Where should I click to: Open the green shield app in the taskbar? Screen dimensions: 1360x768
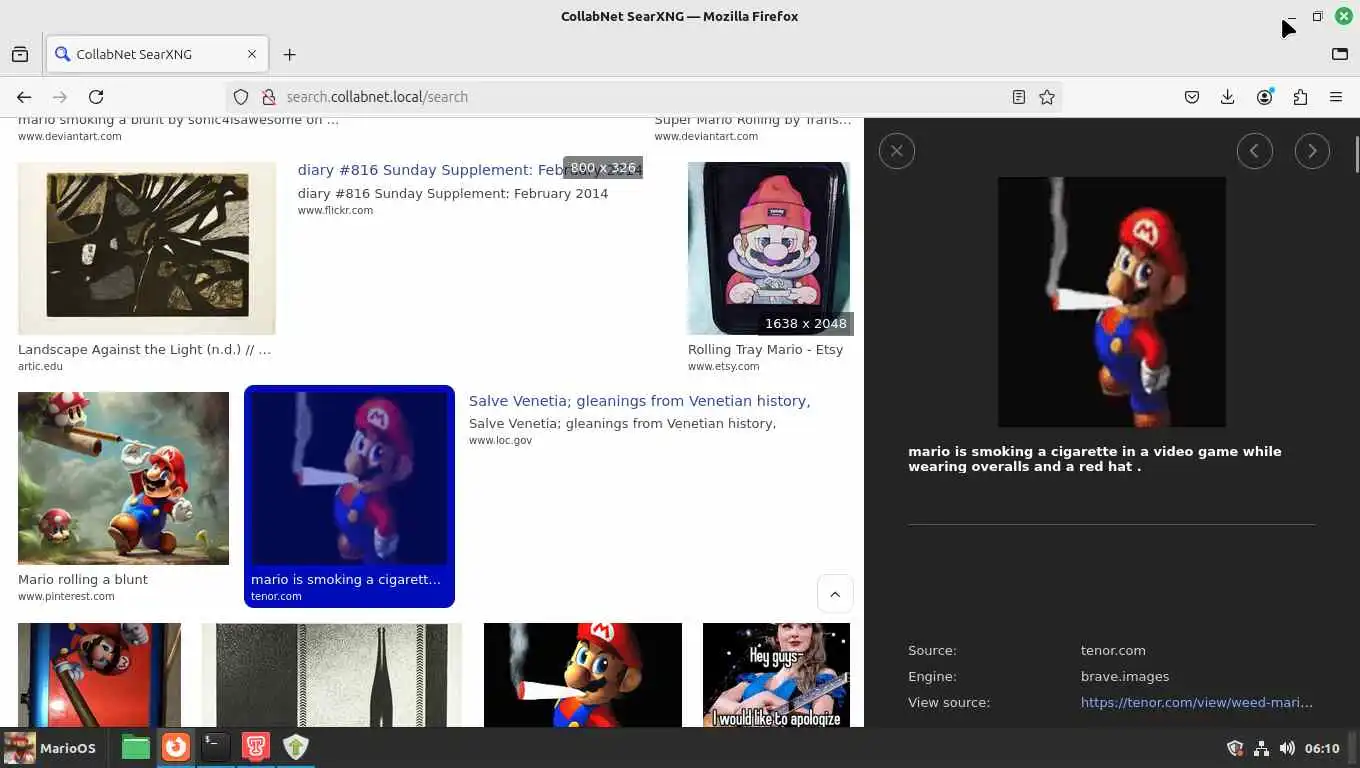point(296,747)
